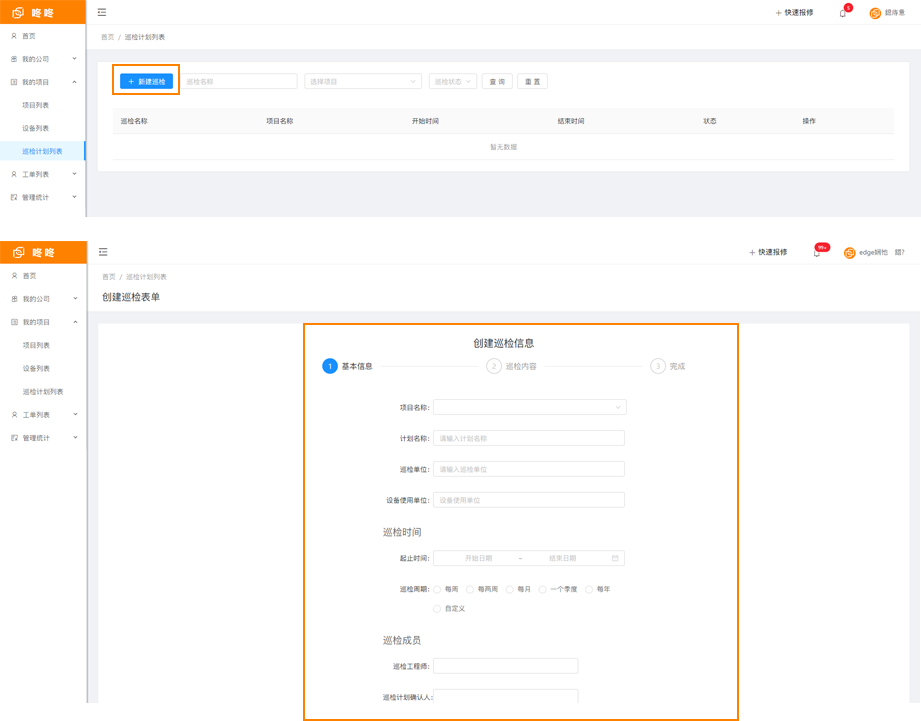The height and width of the screenshot is (721, 921).
Task: Expand the 巡检状态 status dropdown
Action: point(452,82)
